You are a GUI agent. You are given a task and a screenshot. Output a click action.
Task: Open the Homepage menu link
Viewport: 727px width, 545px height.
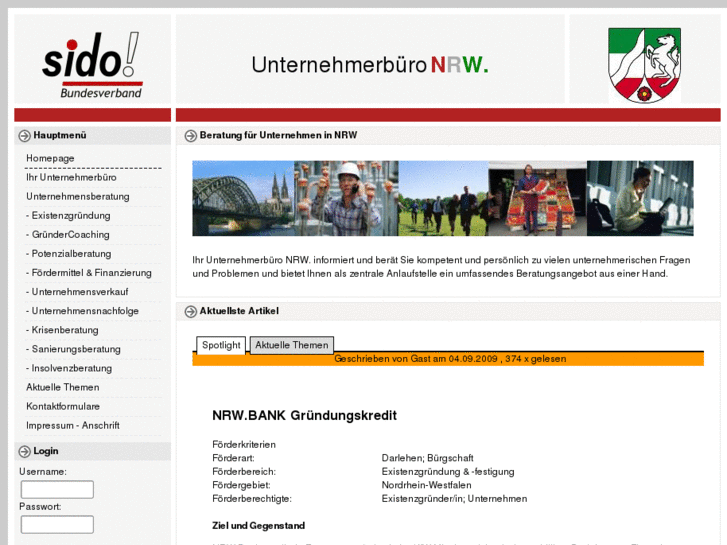(50, 158)
